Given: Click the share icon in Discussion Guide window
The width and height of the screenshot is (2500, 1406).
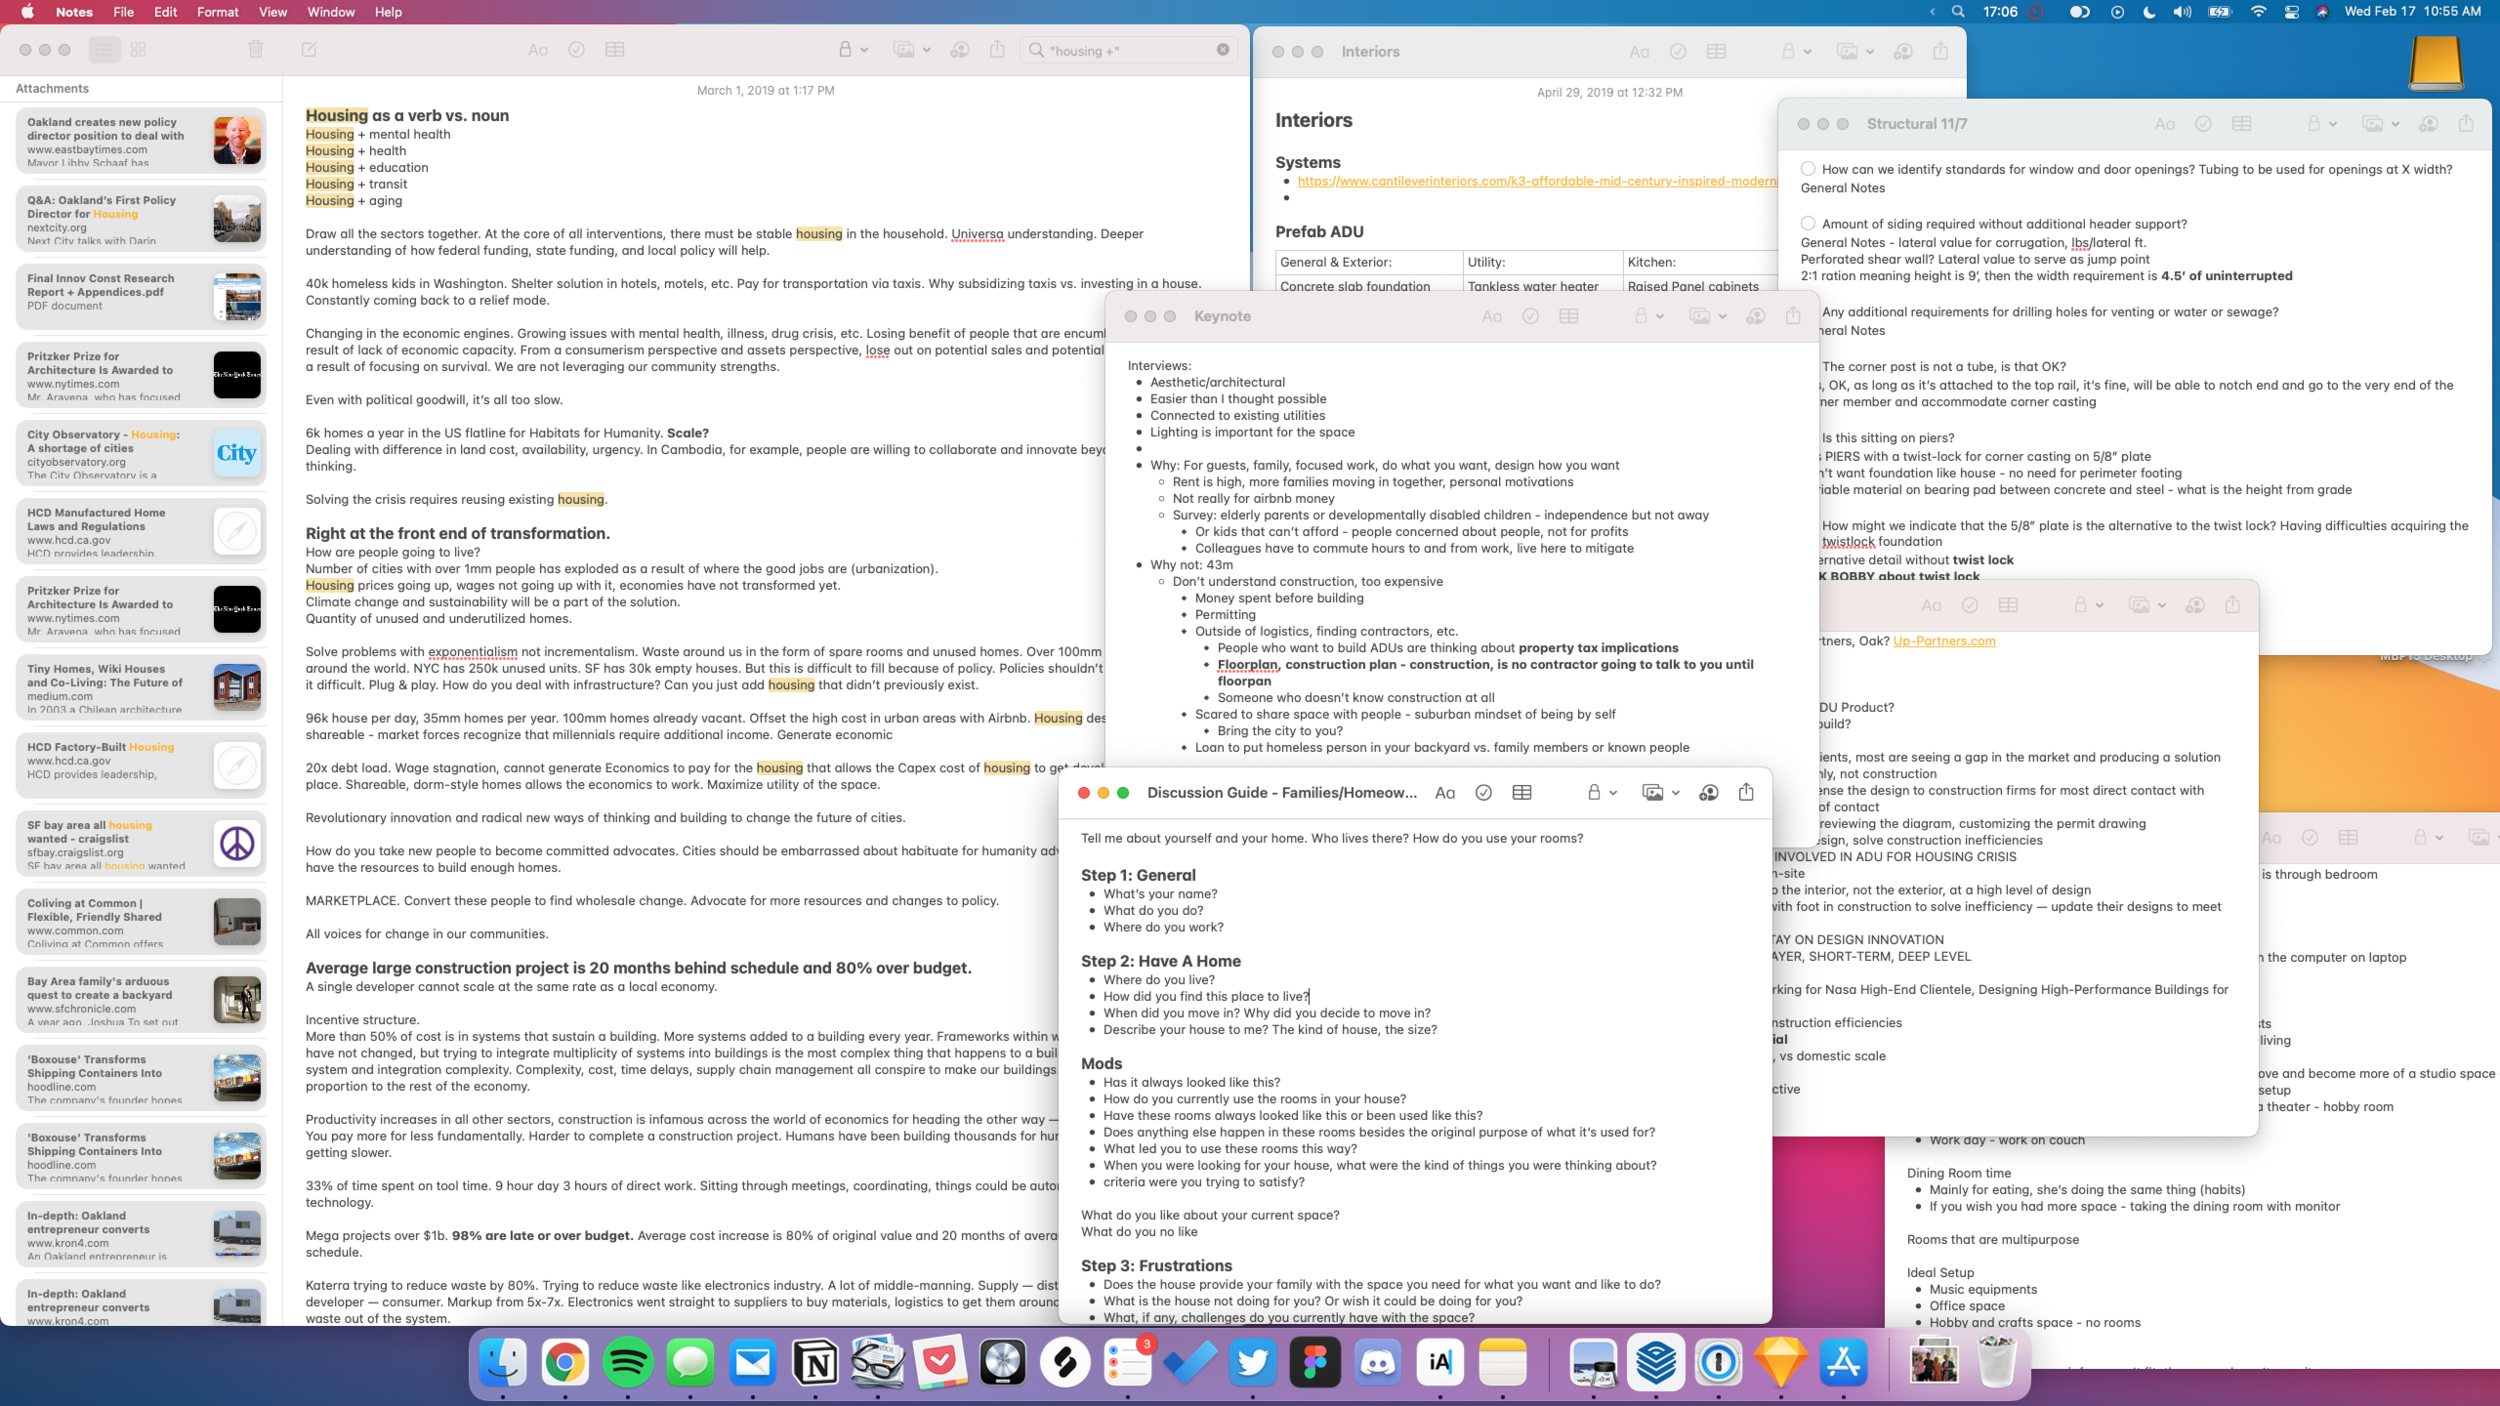Looking at the screenshot, I should click(x=1746, y=792).
